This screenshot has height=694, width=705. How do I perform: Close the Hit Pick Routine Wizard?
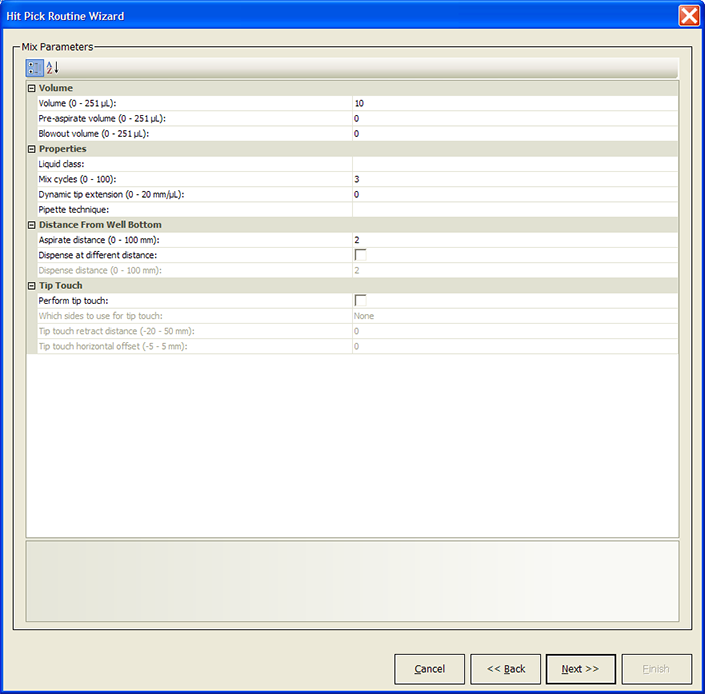click(x=689, y=16)
